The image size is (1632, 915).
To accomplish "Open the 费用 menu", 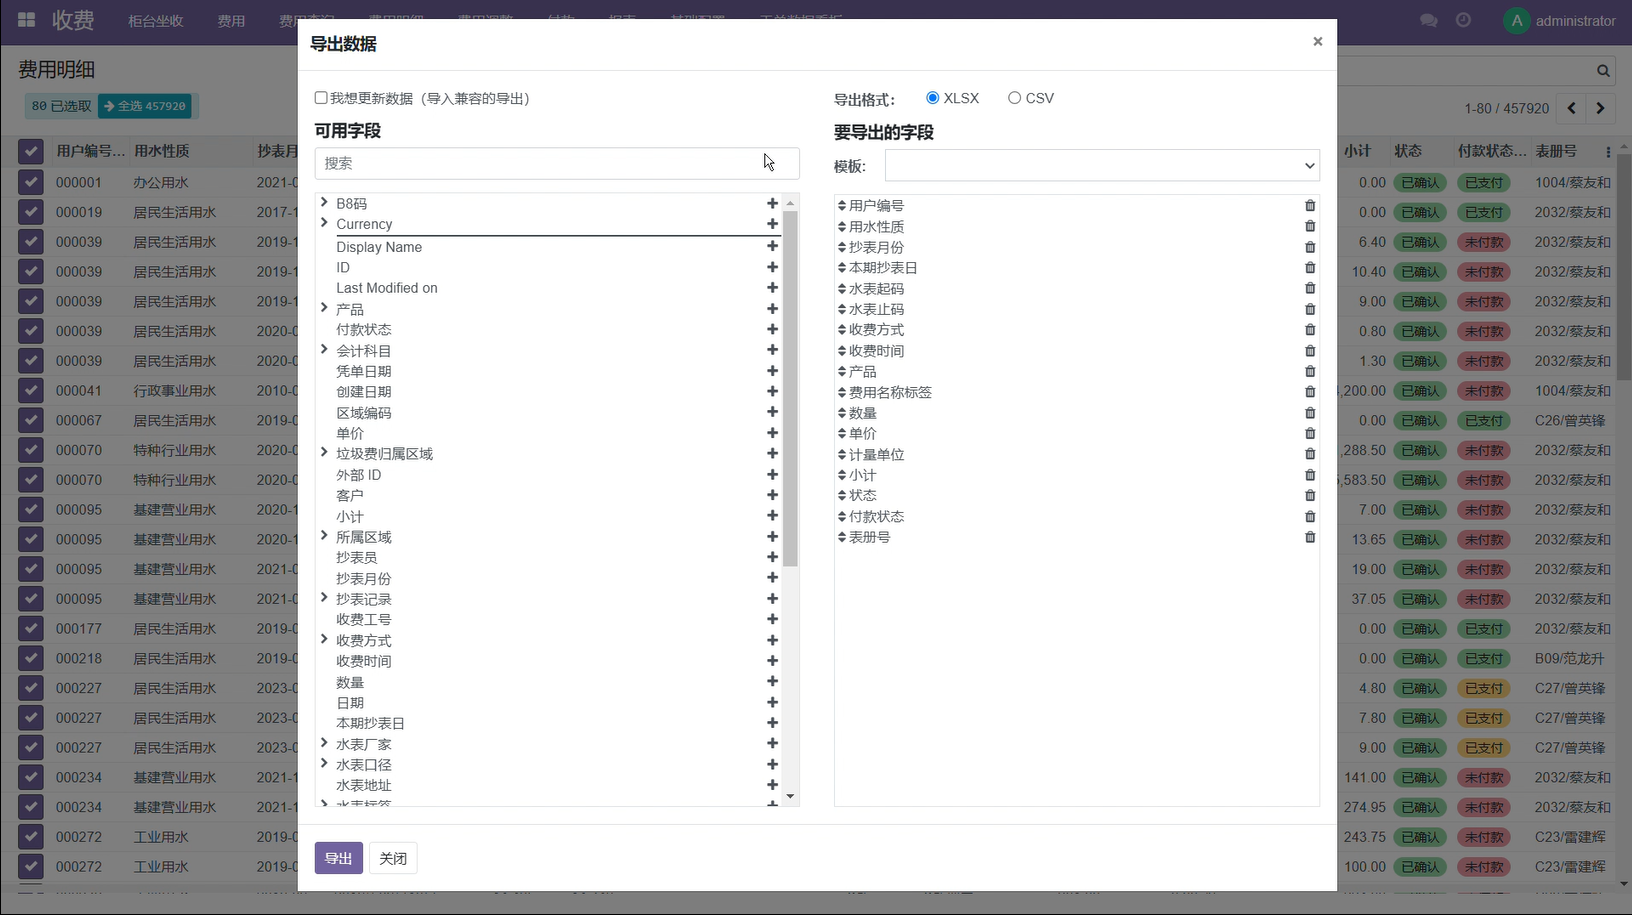I will [x=231, y=21].
